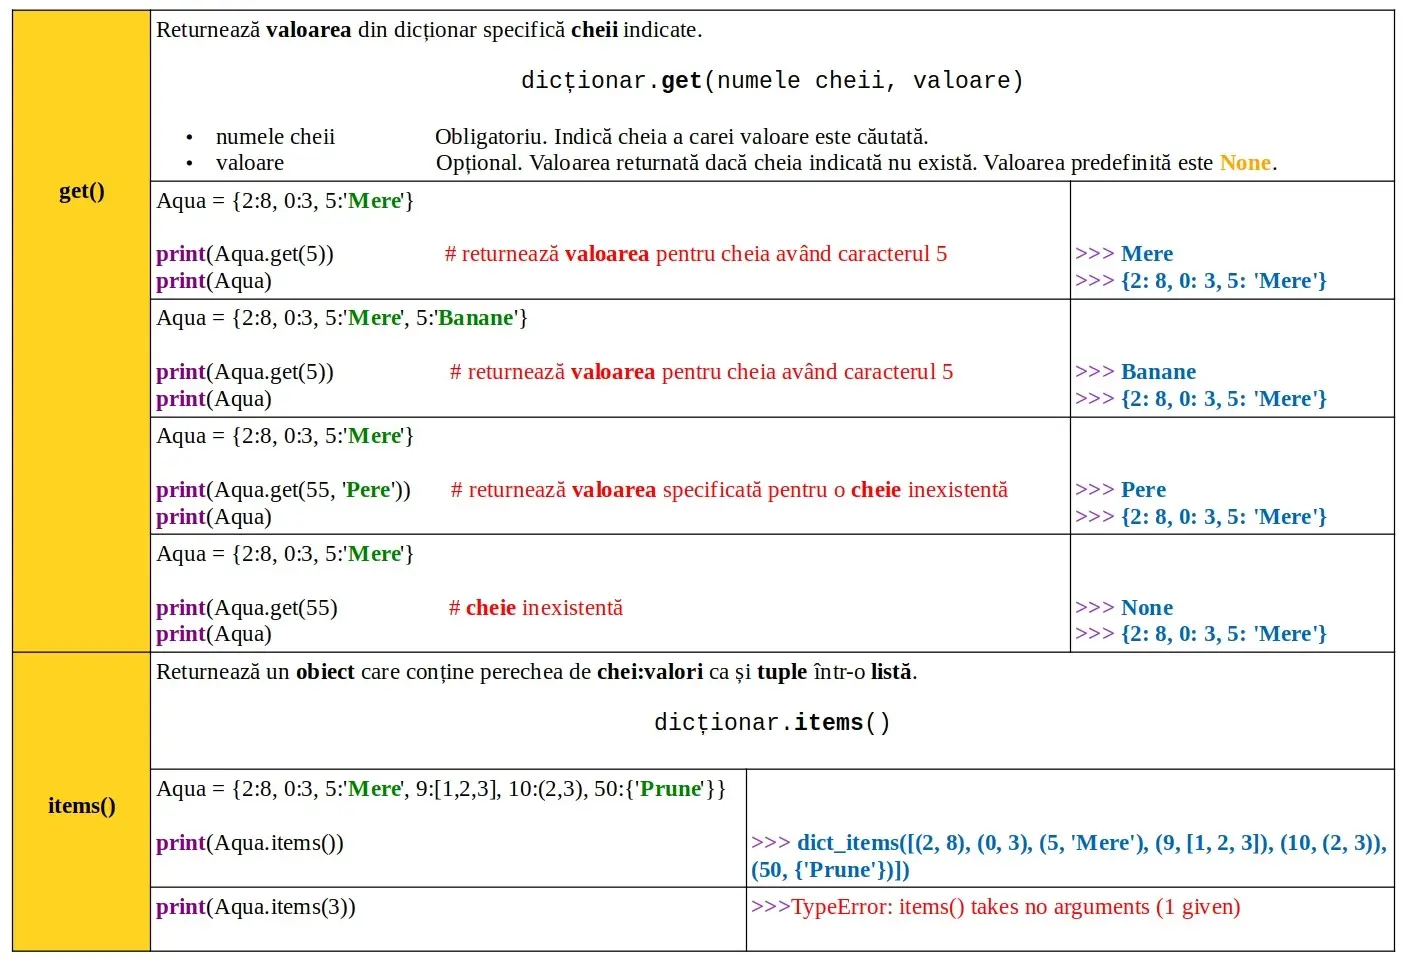1403x960 pixels.
Task: Click the print(Aqua.get(55)) code line
Action: pos(247,608)
